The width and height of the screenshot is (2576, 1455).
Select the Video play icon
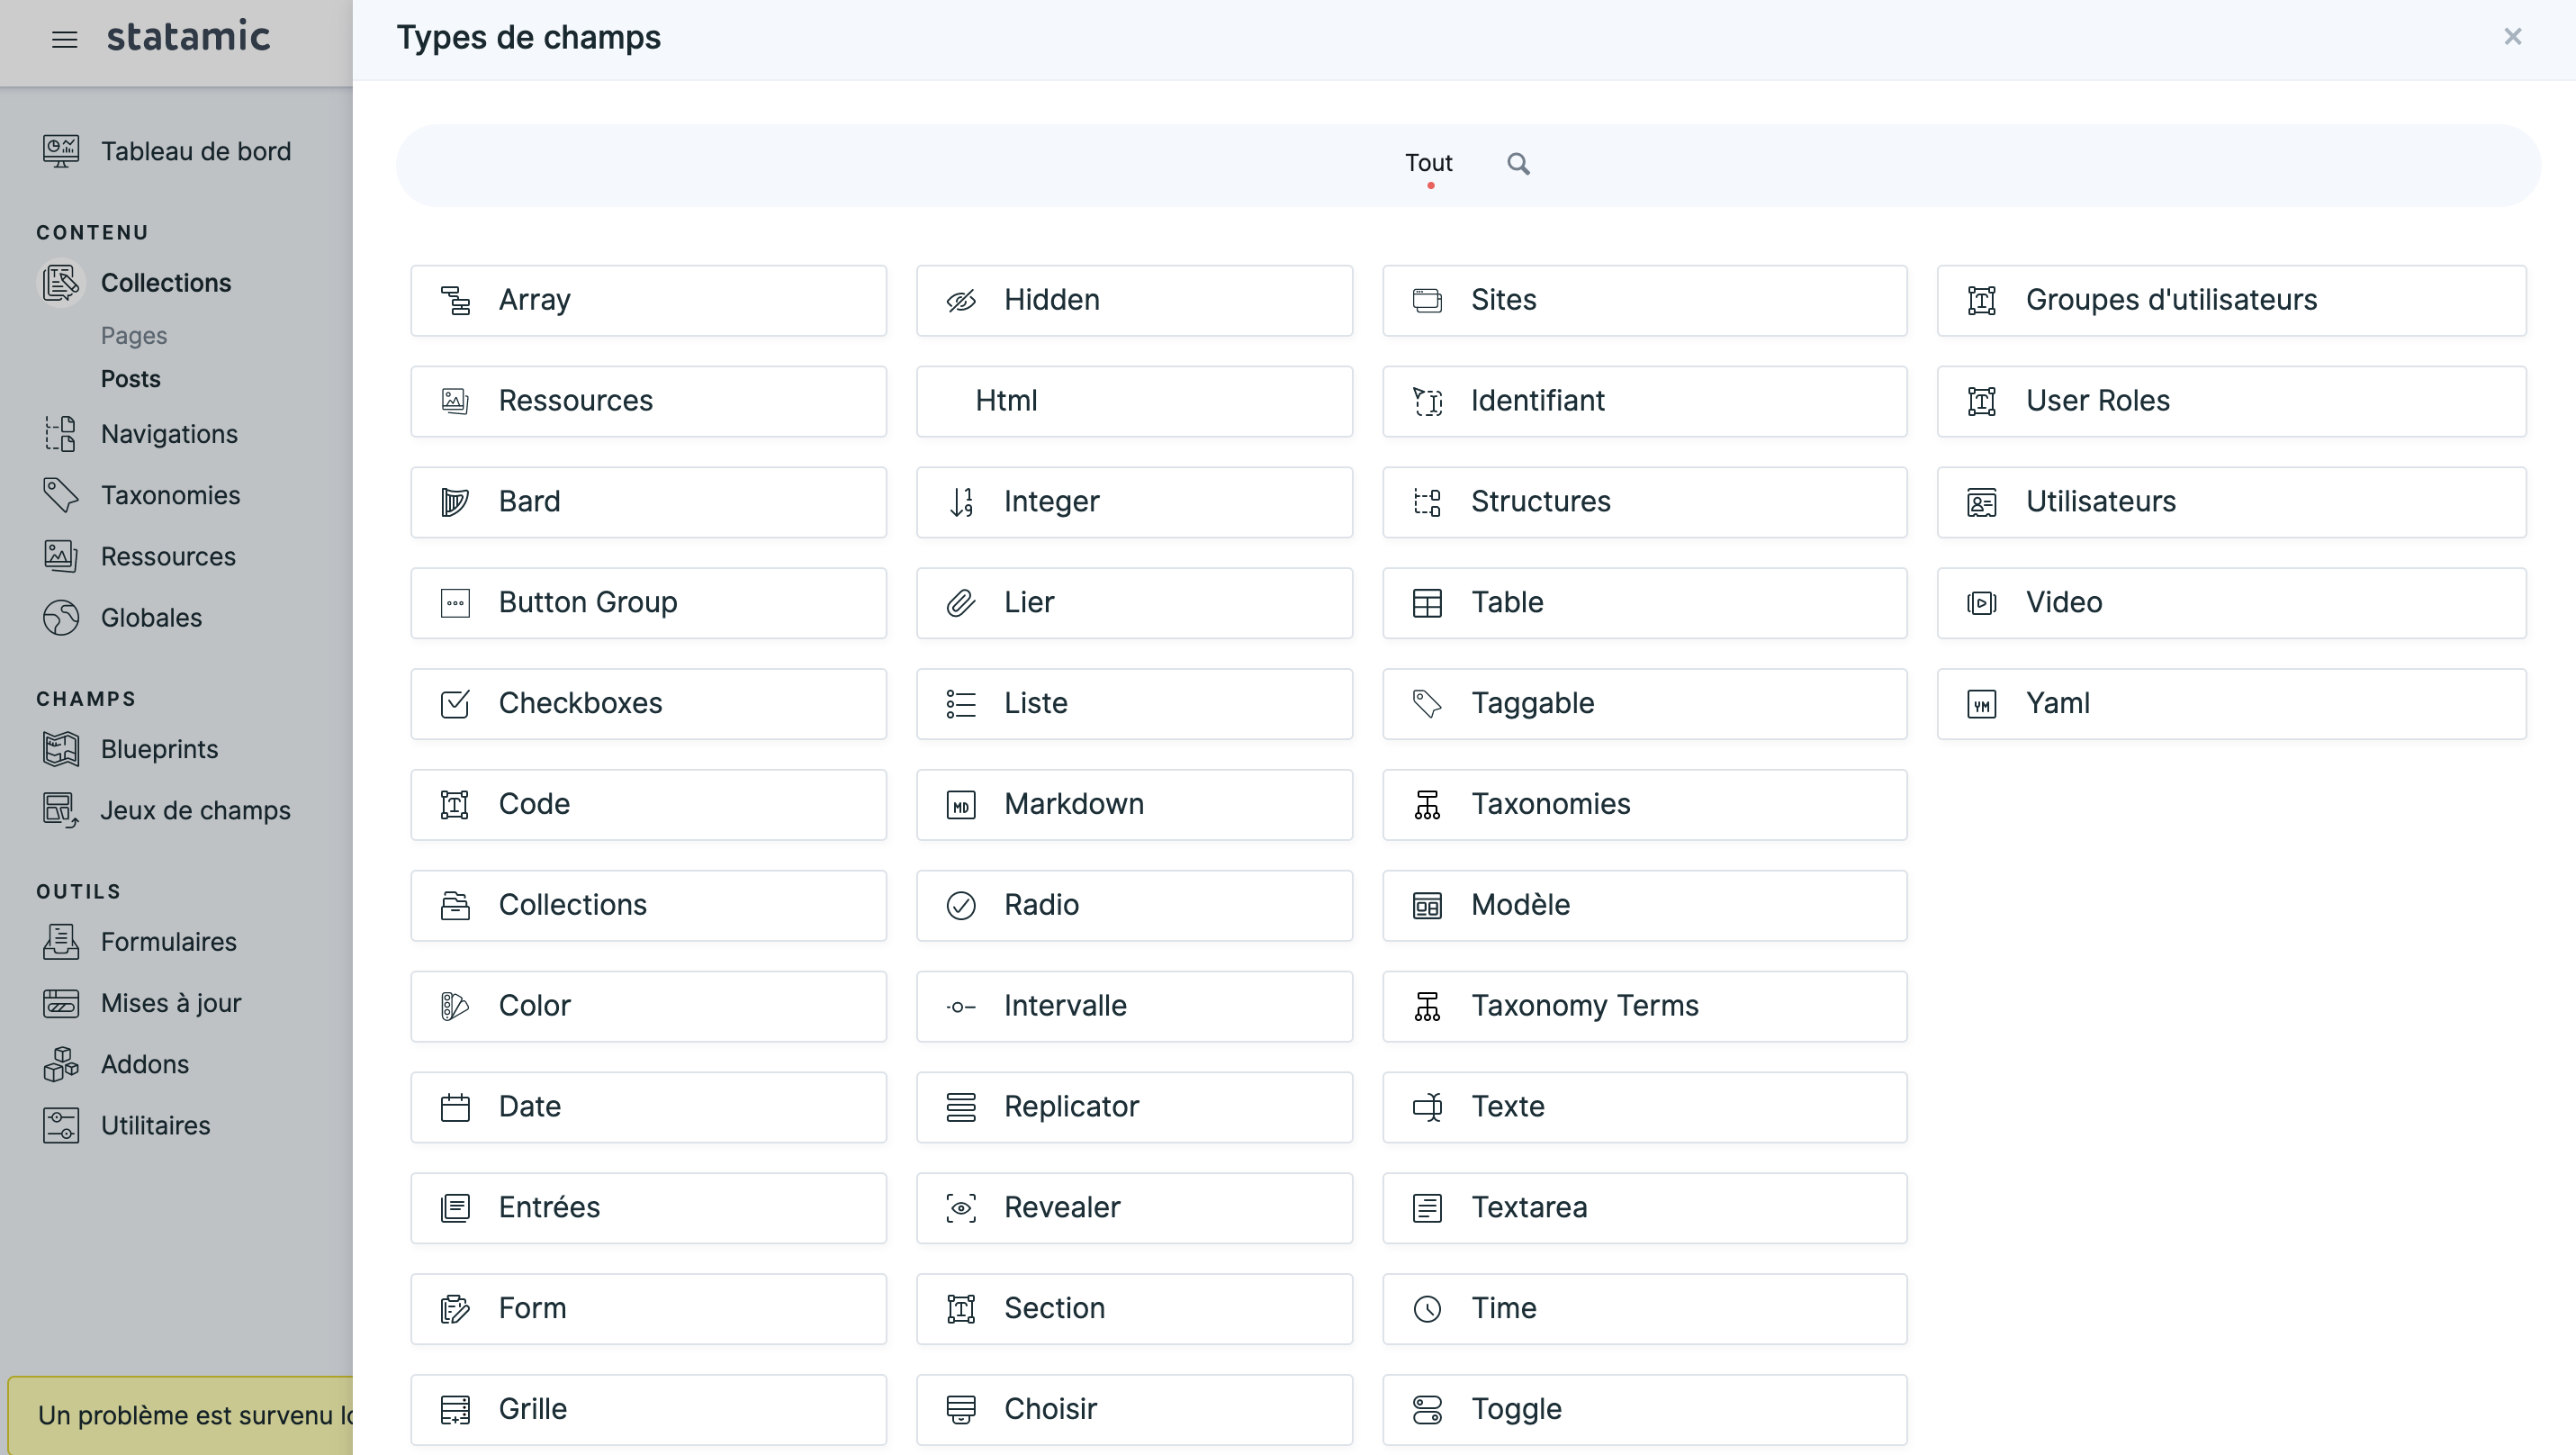click(1981, 603)
